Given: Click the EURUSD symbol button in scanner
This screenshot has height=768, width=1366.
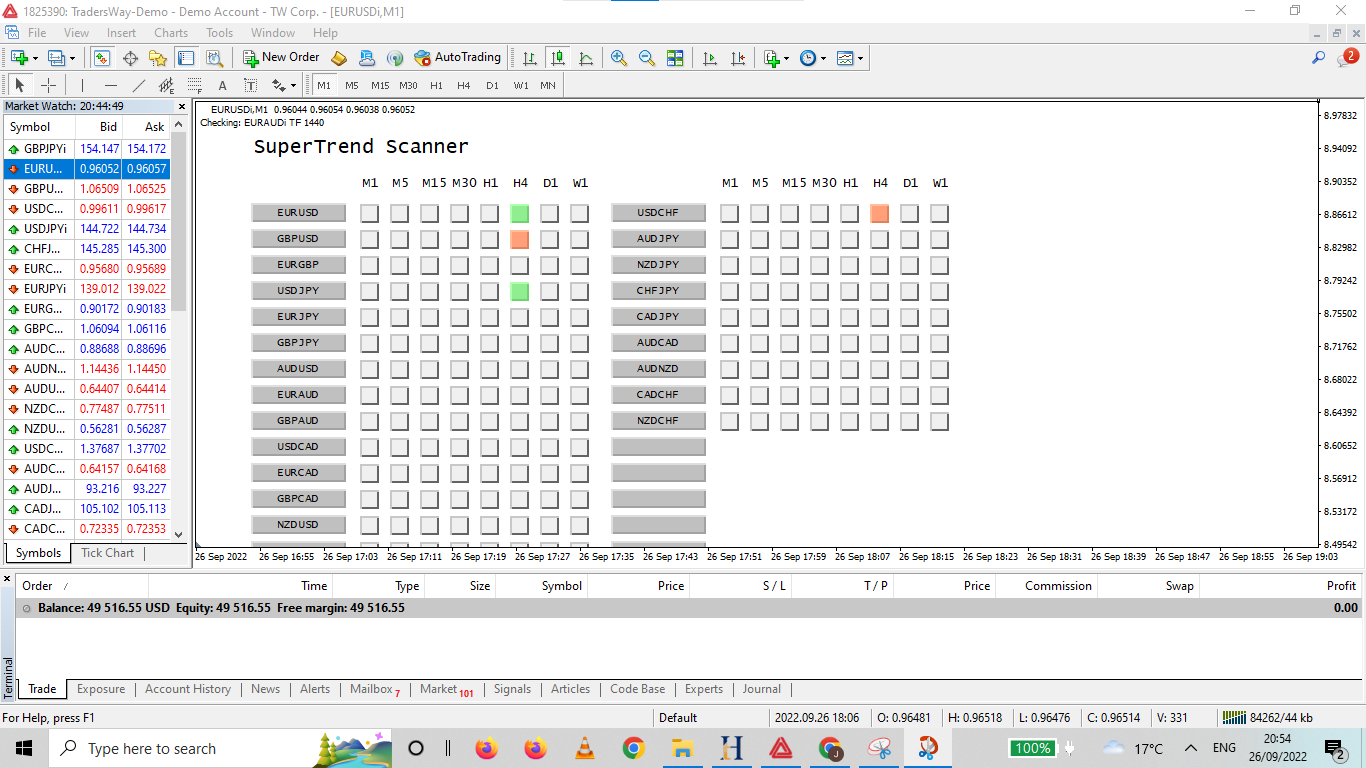Looking at the screenshot, I should [298, 213].
